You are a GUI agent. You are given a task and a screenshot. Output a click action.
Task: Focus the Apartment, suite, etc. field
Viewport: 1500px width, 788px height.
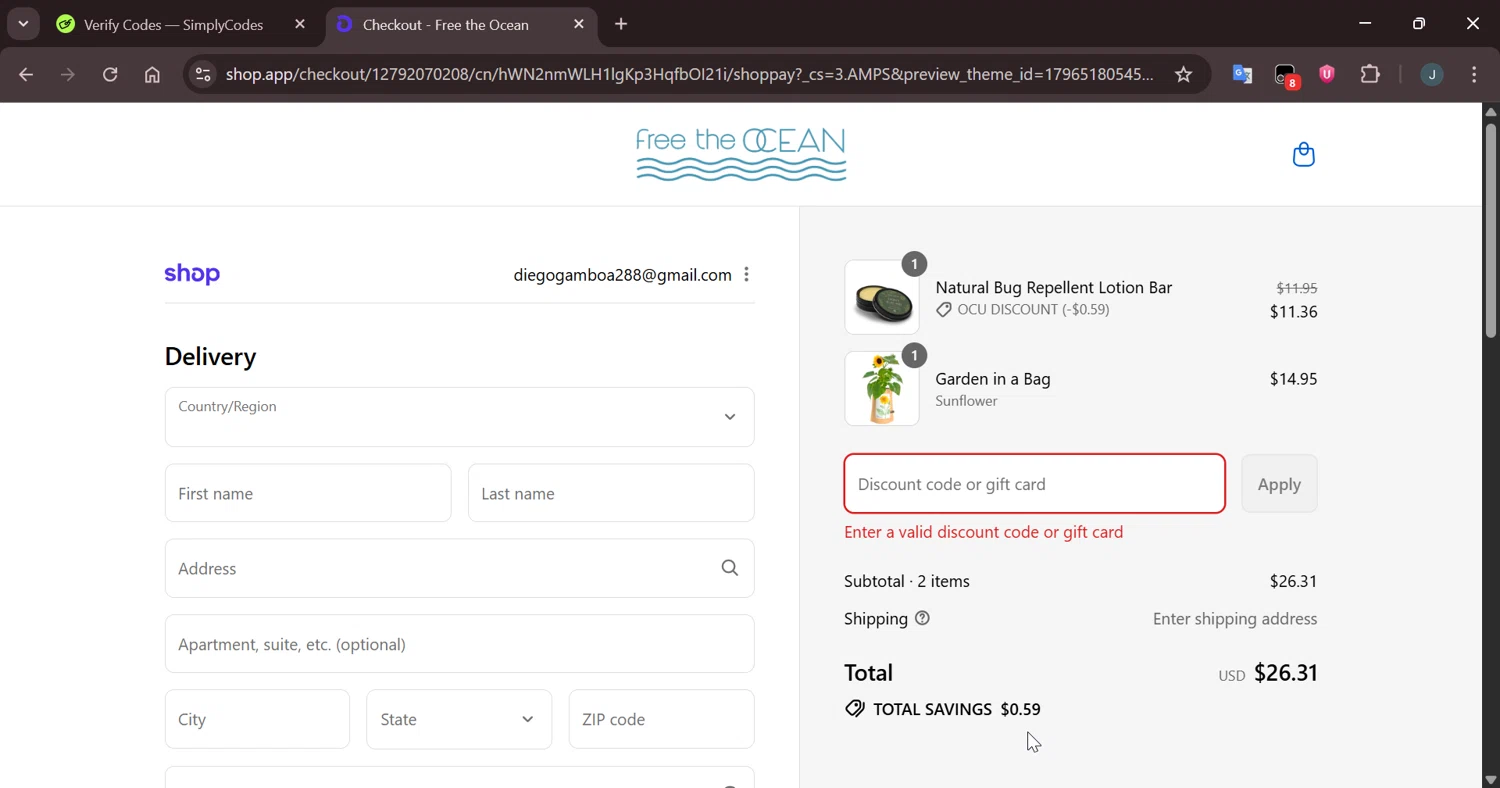(x=459, y=644)
